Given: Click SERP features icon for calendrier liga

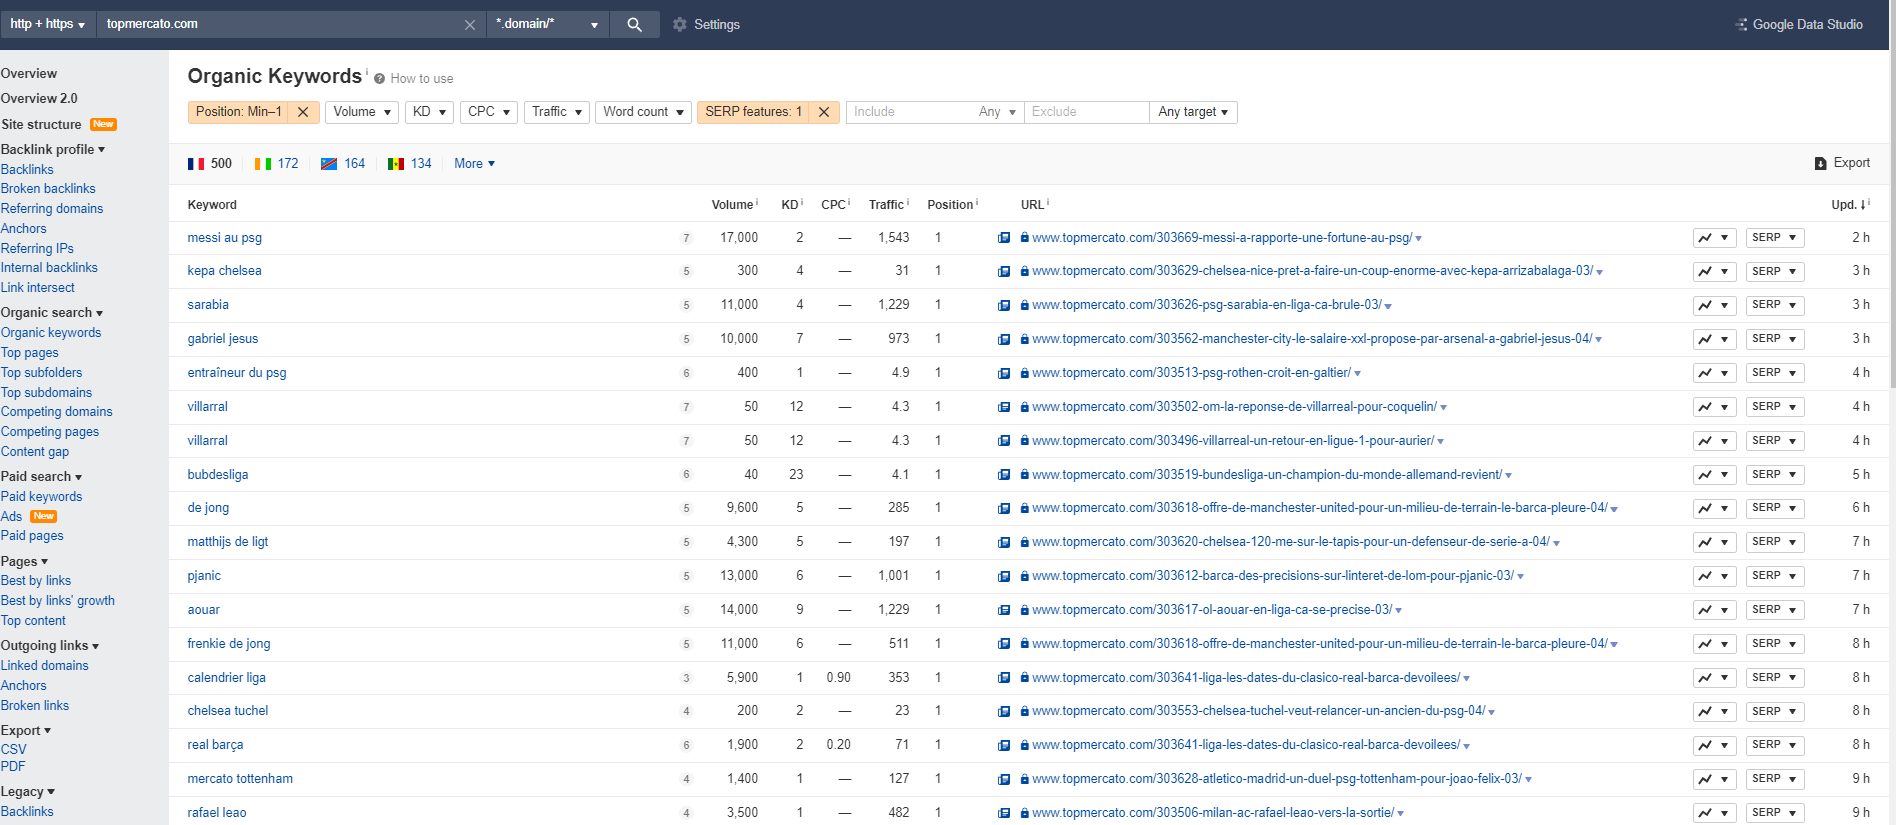Looking at the screenshot, I should coord(1004,678).
